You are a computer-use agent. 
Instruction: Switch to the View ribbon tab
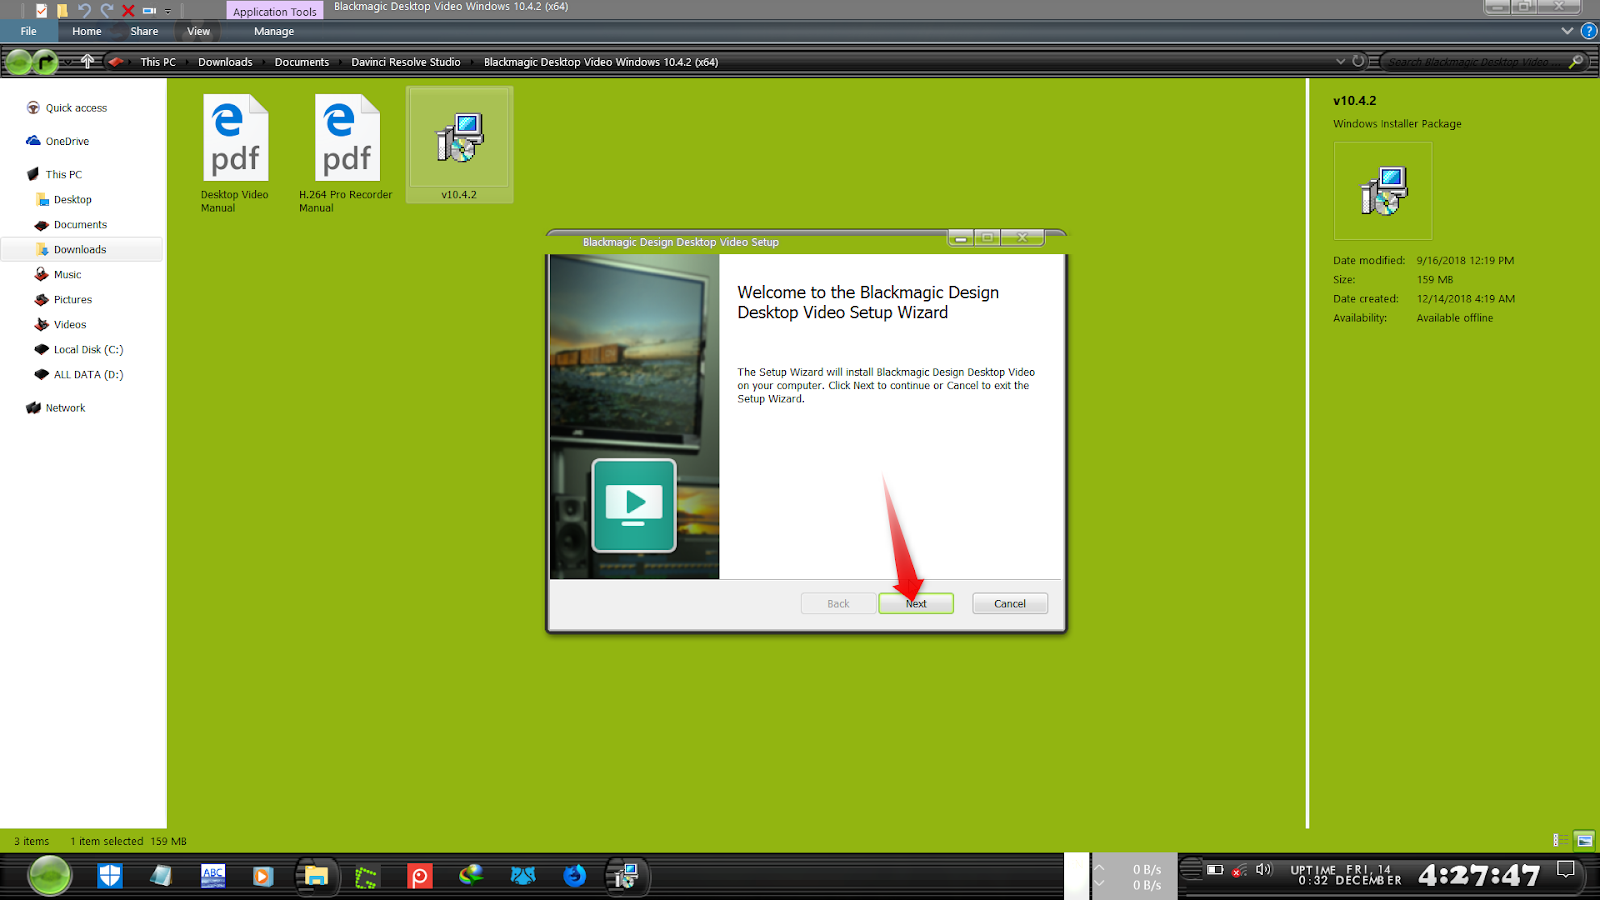[x=199, y=31]
